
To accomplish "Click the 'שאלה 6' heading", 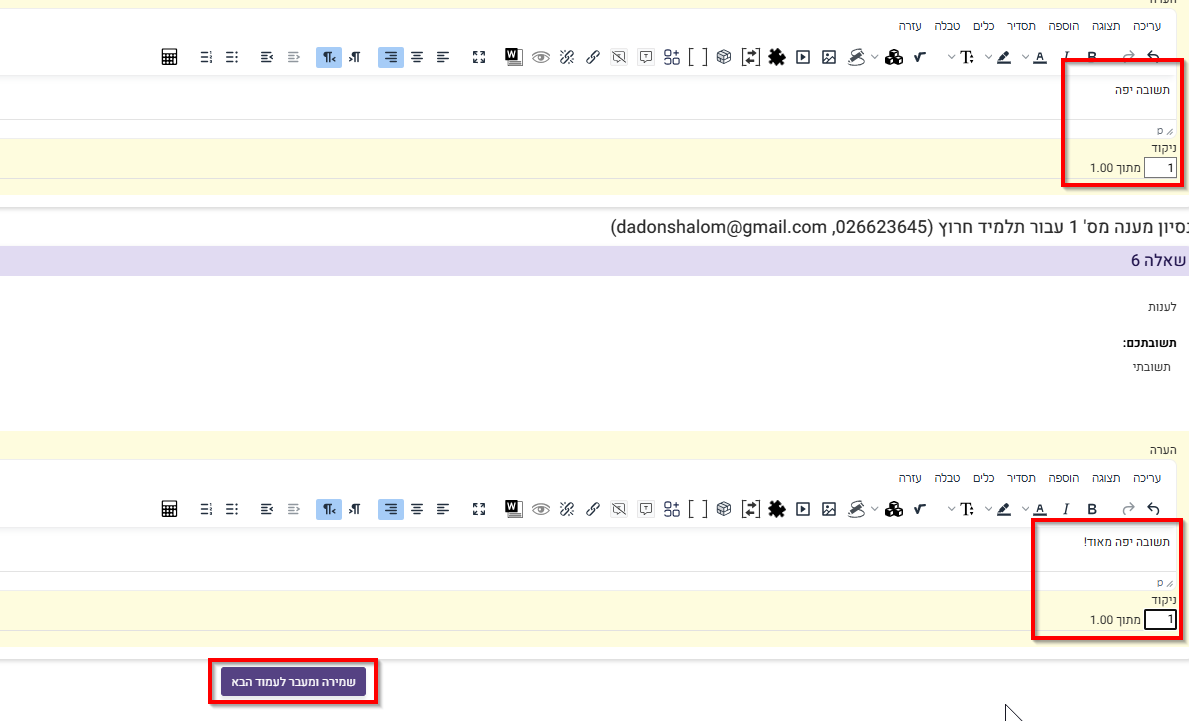I will pyautogui.click(x=1158, y=261).
